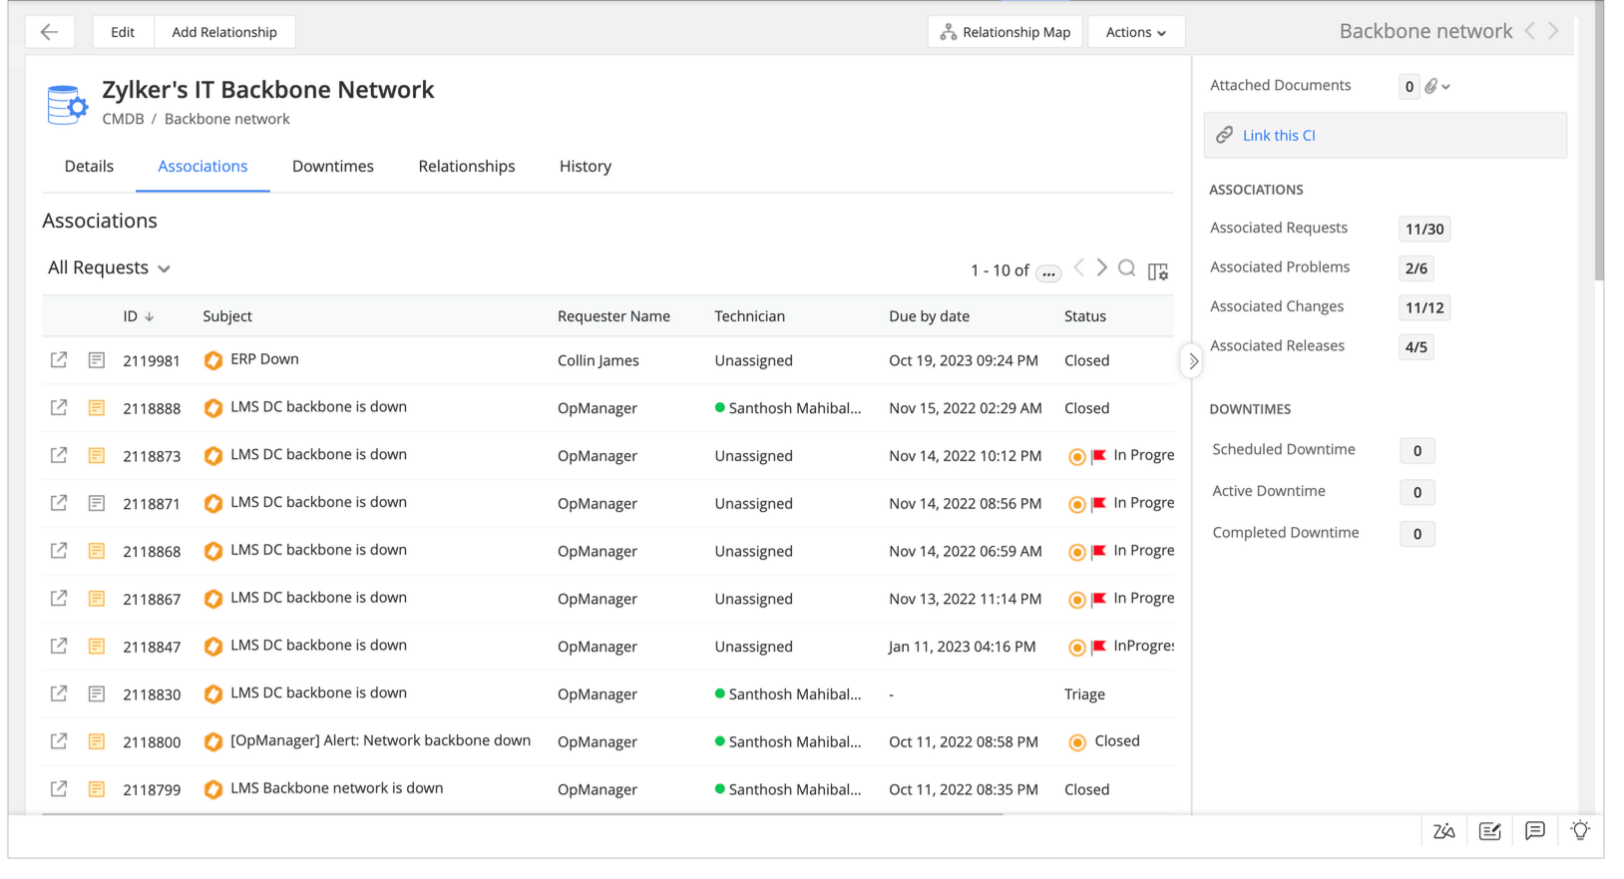The width and height of the screenshot is (1624, 879).
Task: Click notes icon for request 2118830
Action: (96, 693)
